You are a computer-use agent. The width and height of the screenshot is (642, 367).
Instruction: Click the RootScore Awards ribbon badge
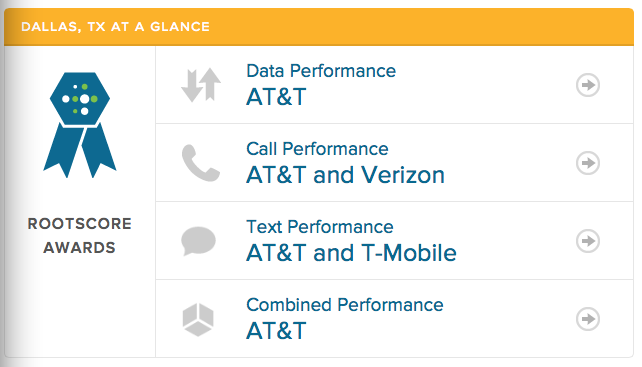tap(80, 125)
